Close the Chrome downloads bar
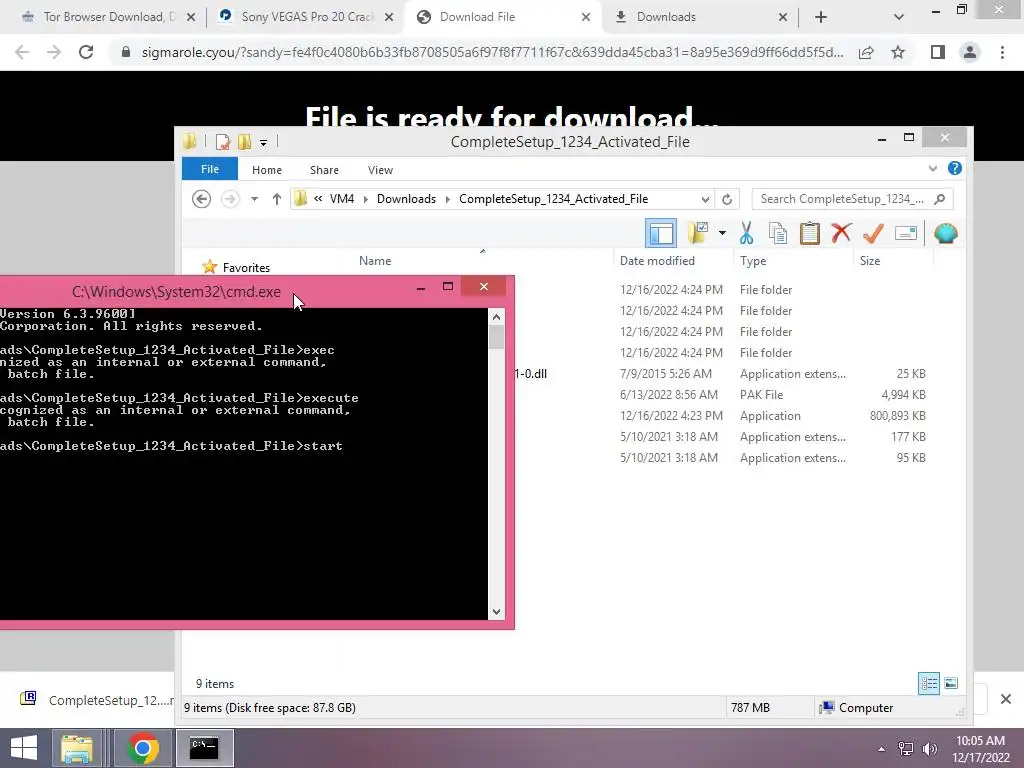Image resolution: width=1024 pixels, height=768 pixels. click(x=1006, y=699)
